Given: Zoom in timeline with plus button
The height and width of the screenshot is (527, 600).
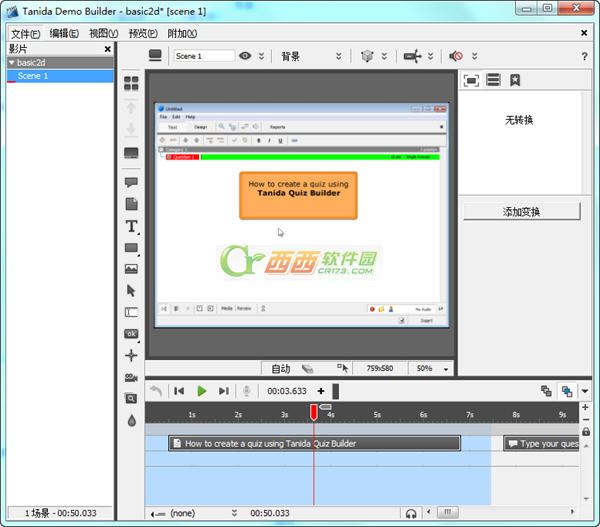Looking at the screenshot, I should (x=585, y=407).
